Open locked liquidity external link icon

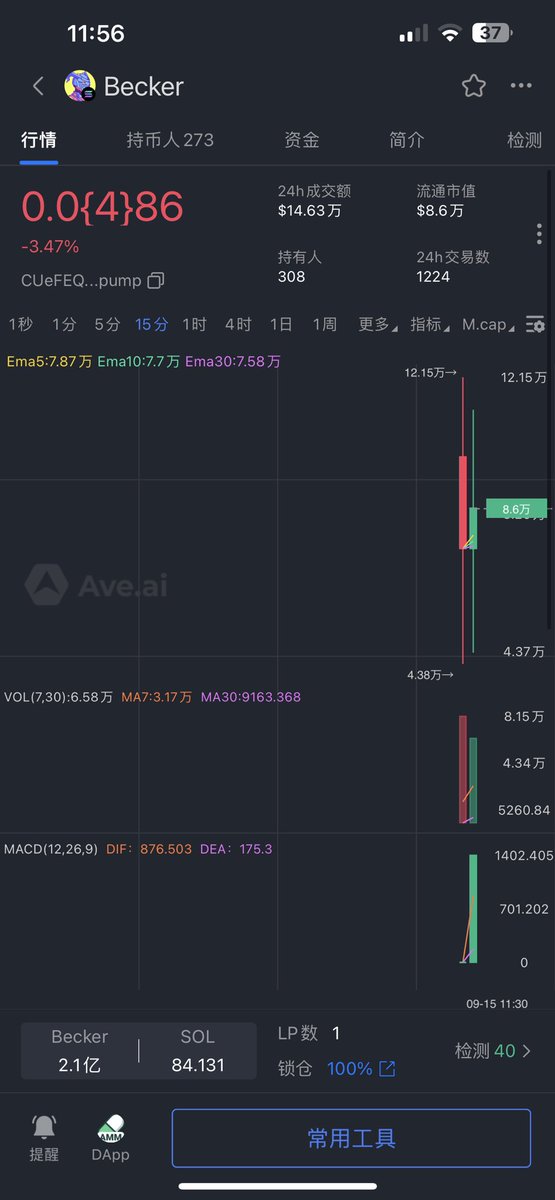pos(387,1069)
